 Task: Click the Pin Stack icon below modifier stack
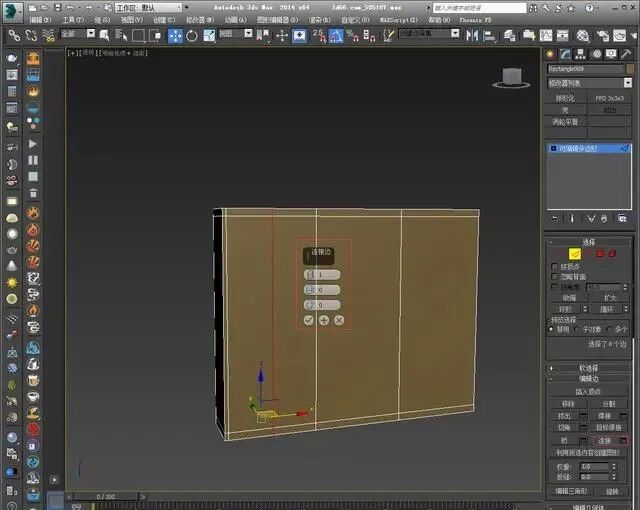[555, 219]
